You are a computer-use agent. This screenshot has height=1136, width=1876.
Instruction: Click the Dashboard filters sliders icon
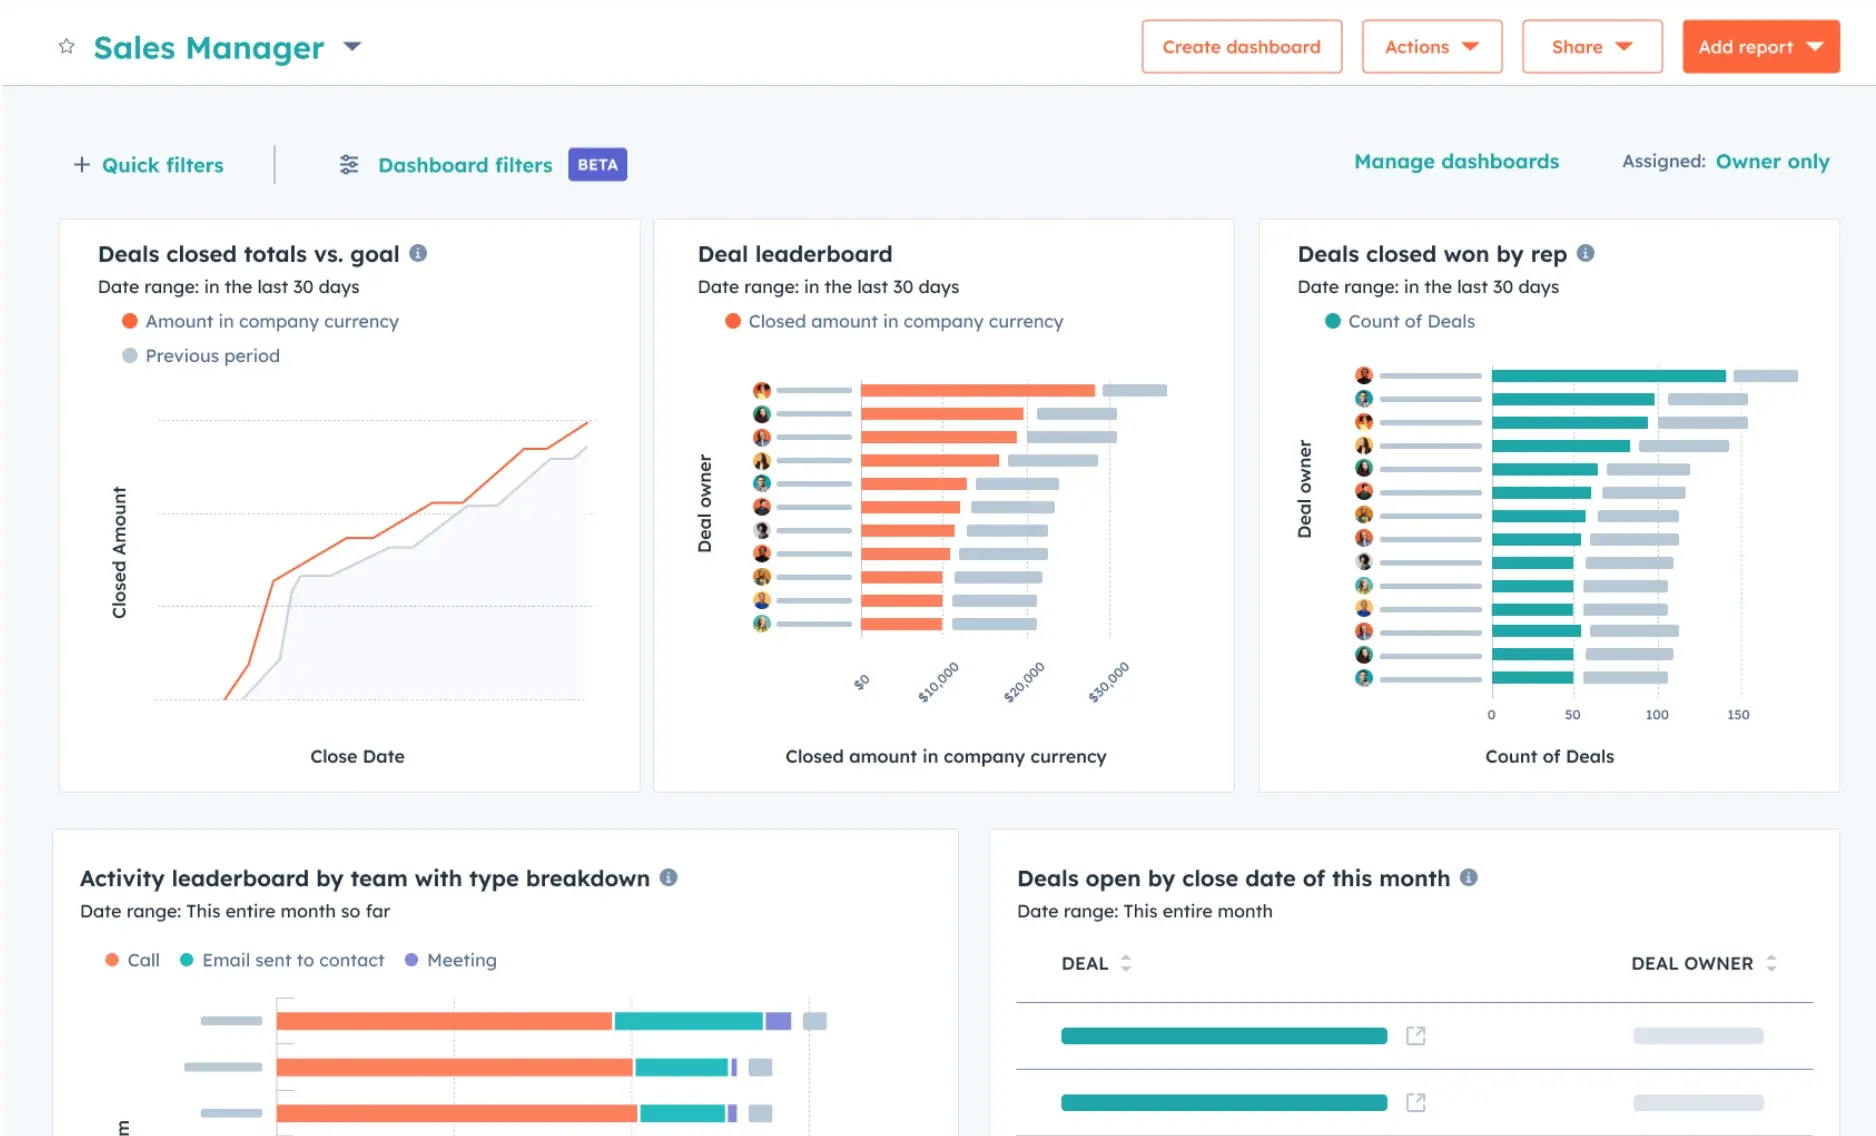pyautogui.click(x=349, y=164)
